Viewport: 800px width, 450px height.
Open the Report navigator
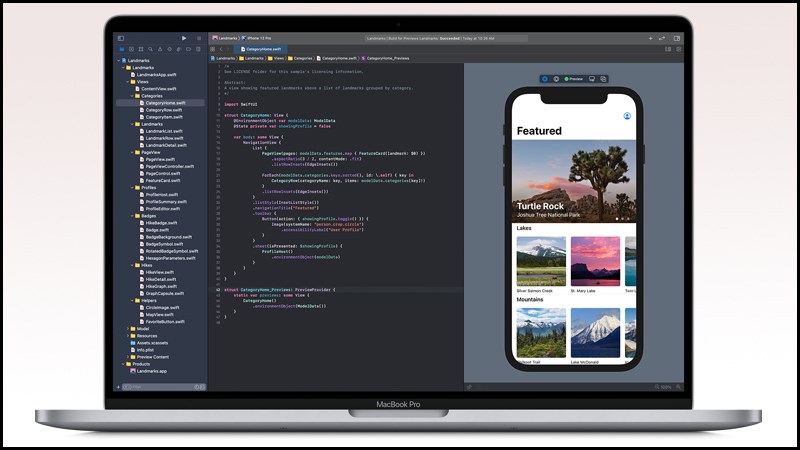pyautogui.click(x=198, y=49)
